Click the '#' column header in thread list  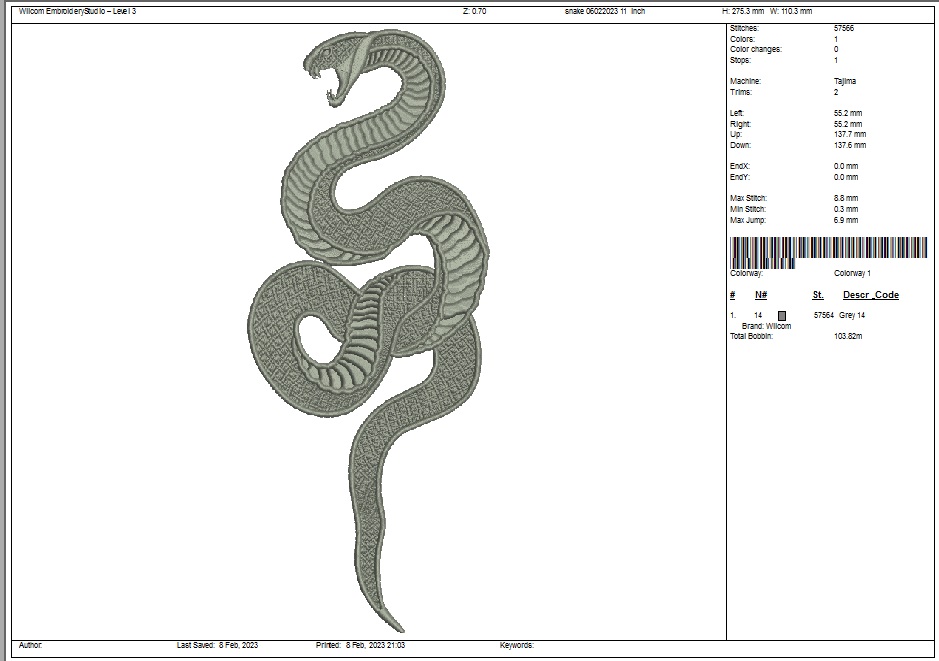coord(732,295)
